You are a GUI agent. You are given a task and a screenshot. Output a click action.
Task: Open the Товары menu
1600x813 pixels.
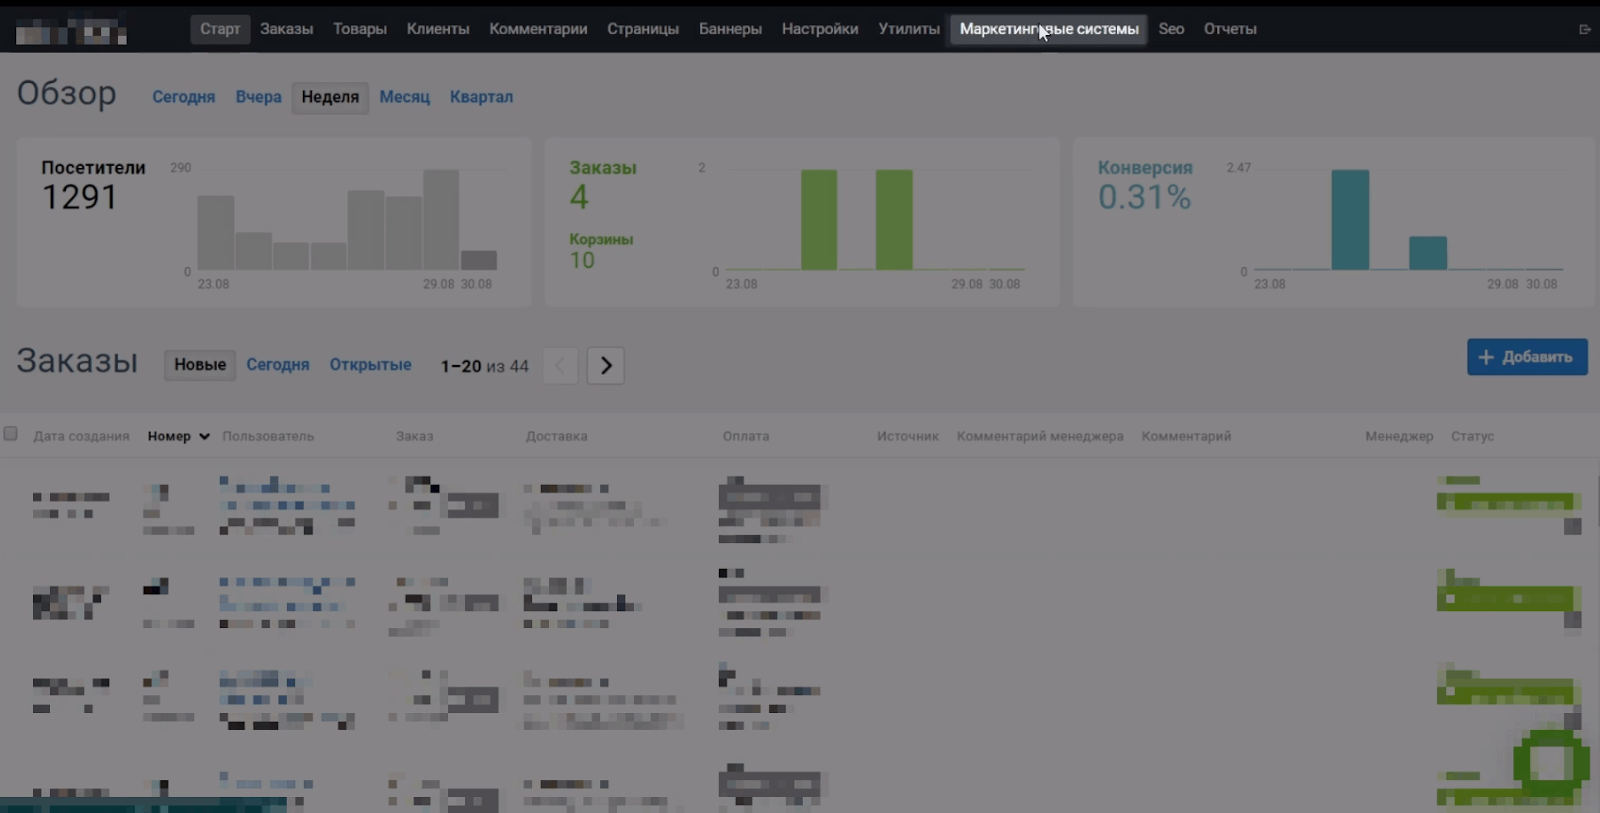359,29
